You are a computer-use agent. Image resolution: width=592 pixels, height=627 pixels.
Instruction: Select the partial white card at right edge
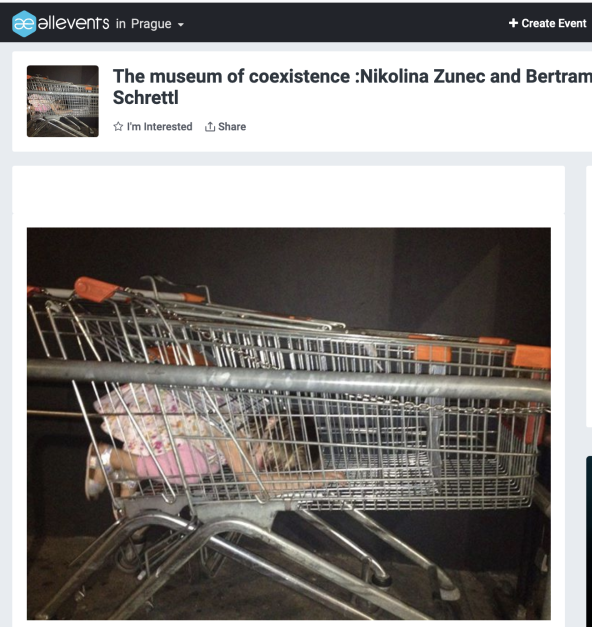coord(589,297)
